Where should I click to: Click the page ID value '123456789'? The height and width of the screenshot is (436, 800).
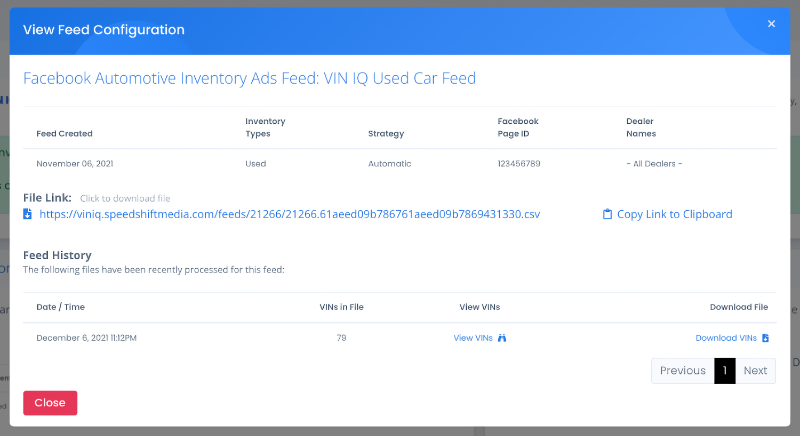click(x=519, y=164)
